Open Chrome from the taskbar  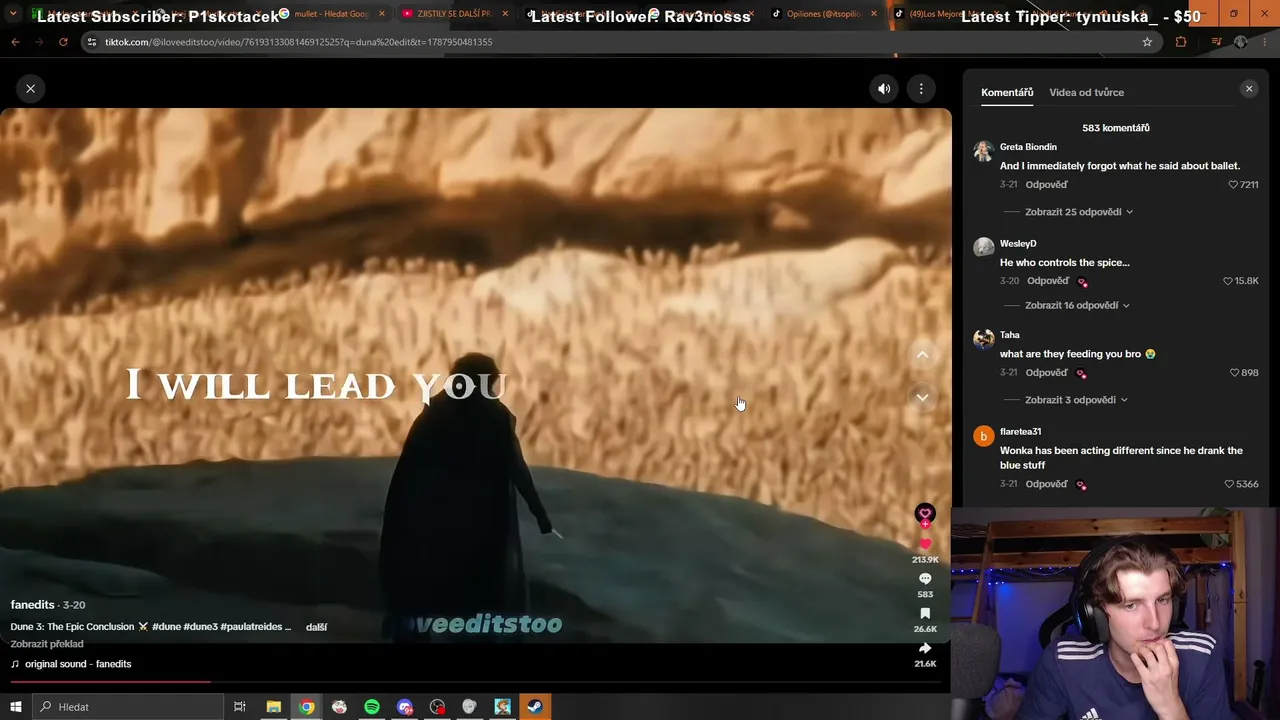(306, 707)
